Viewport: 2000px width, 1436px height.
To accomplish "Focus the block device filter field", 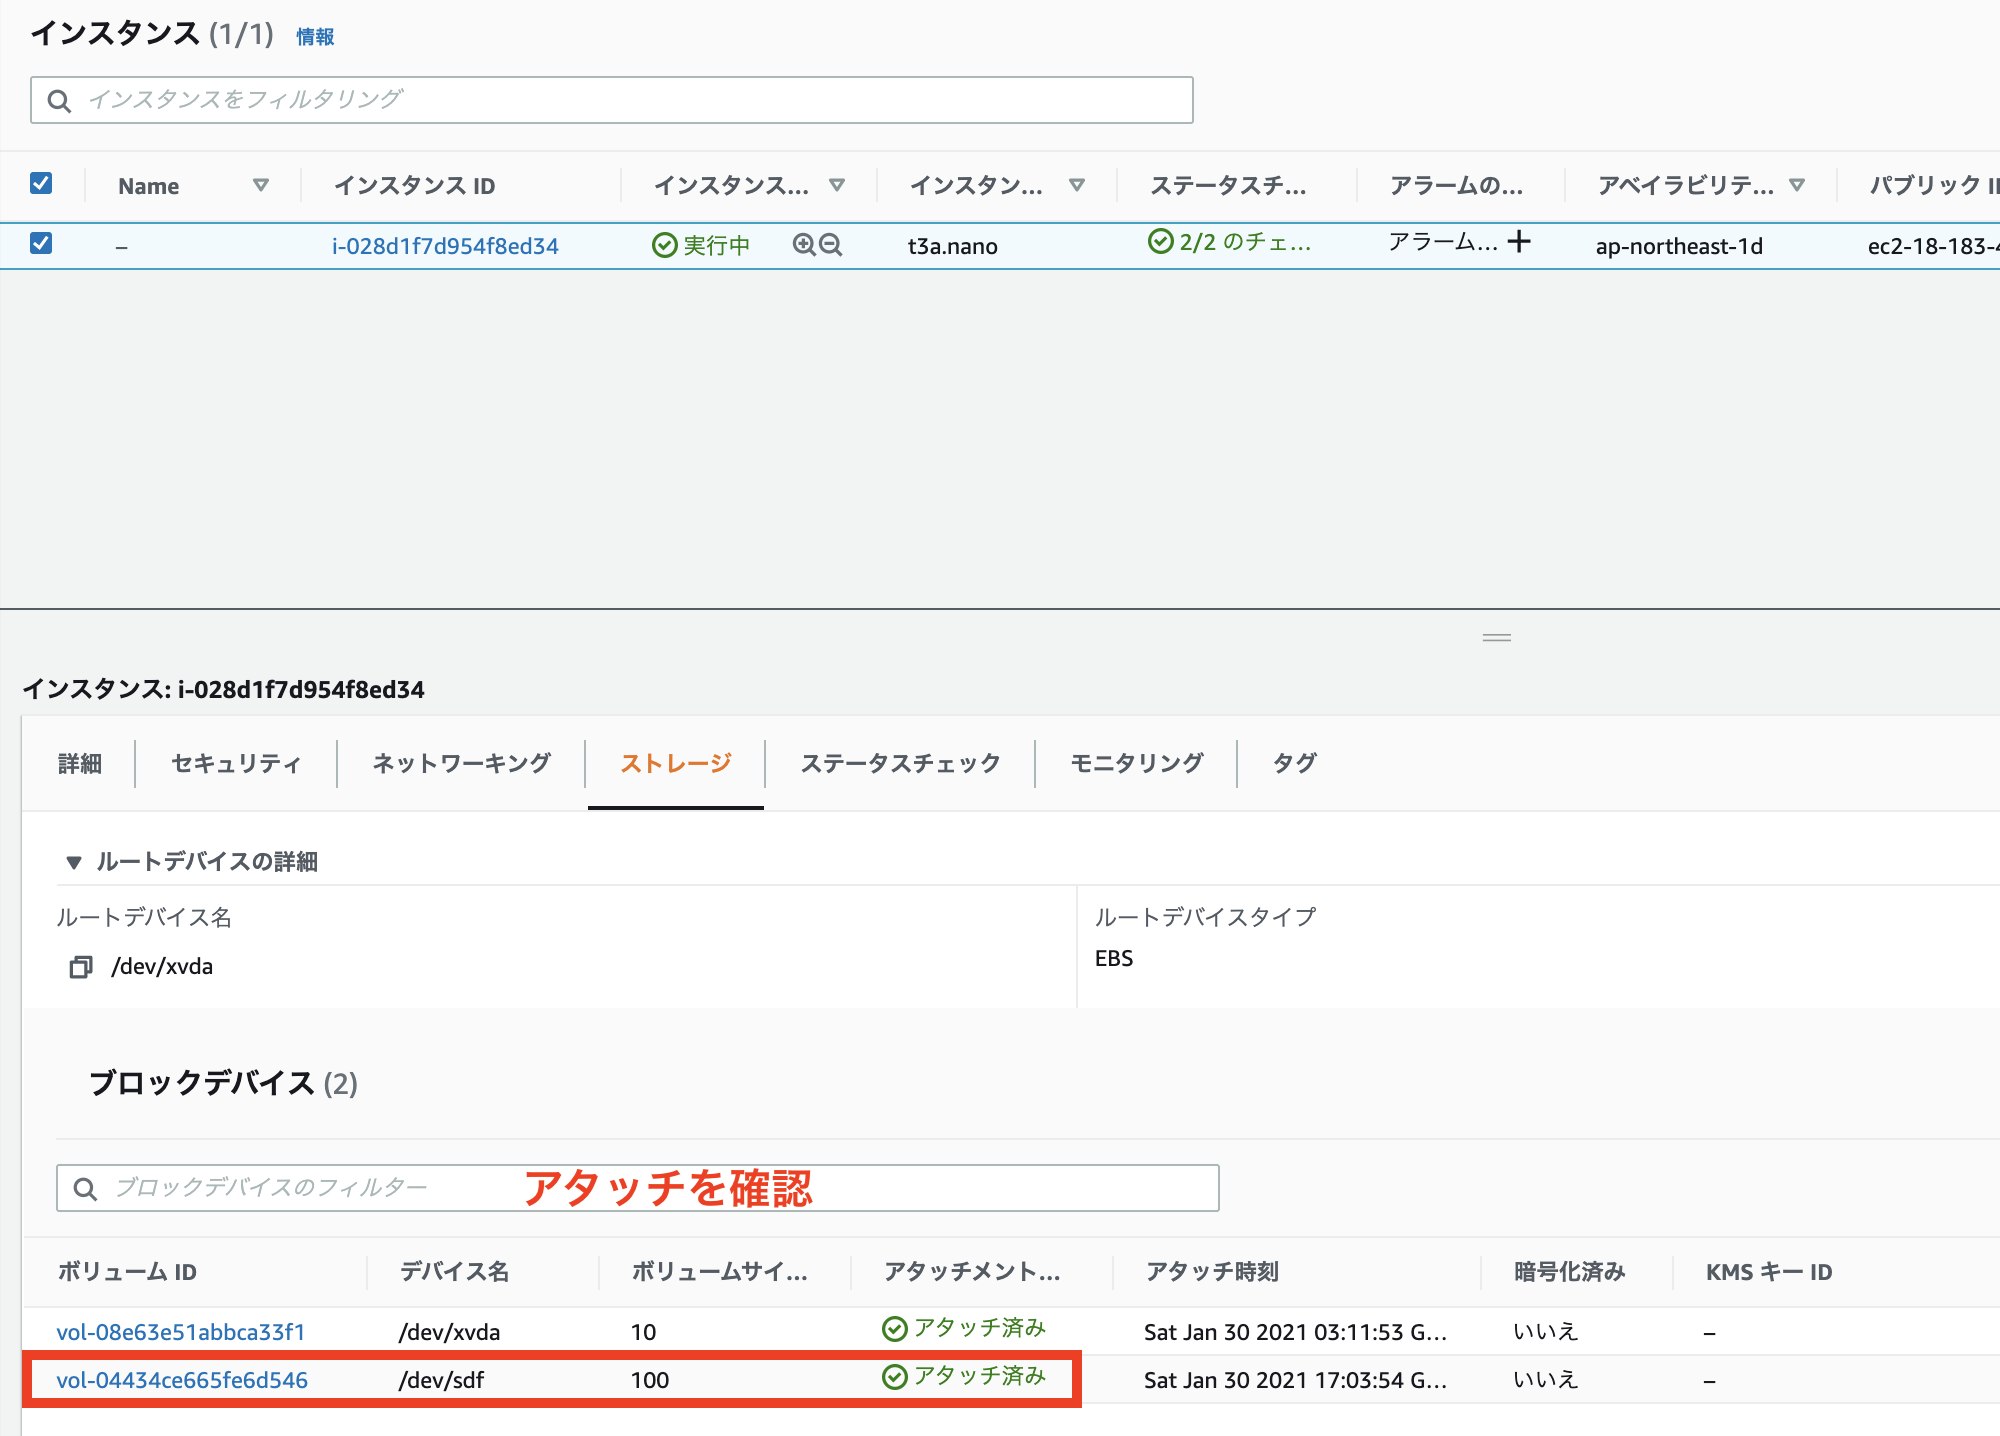I will tap(638, 1188).
